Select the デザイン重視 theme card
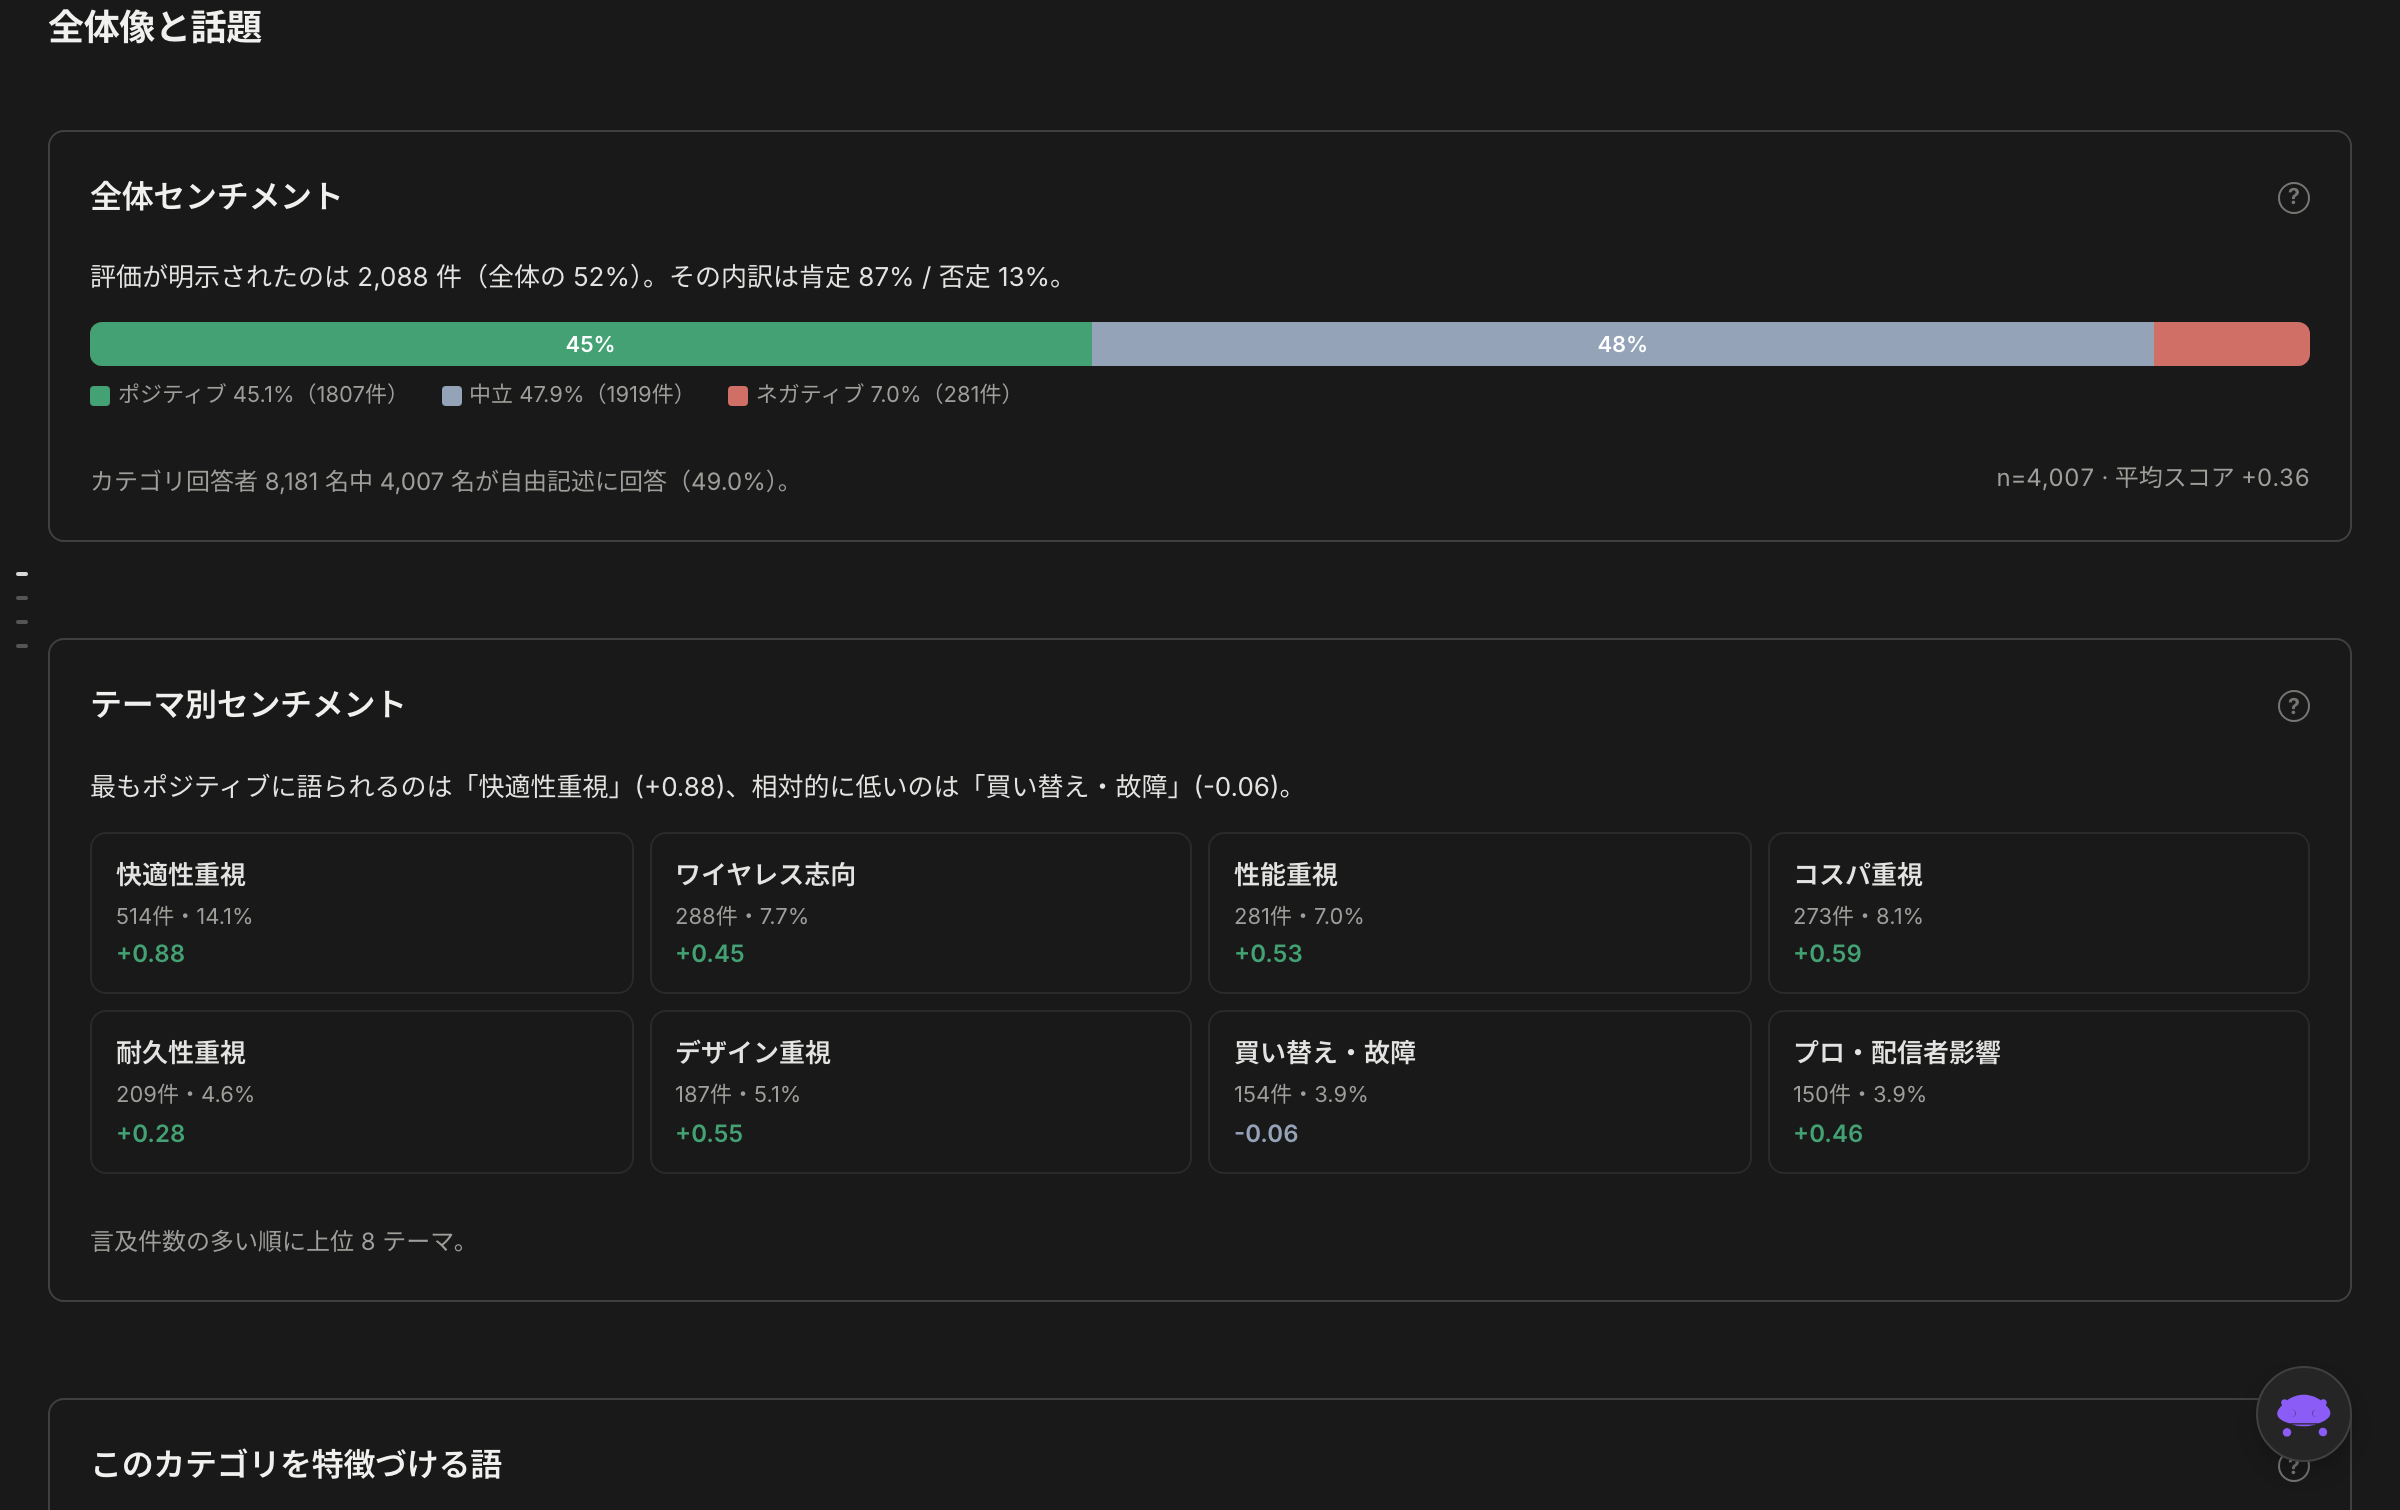This screenshot has width=2400, height=1510. (x=920, y=1092)
